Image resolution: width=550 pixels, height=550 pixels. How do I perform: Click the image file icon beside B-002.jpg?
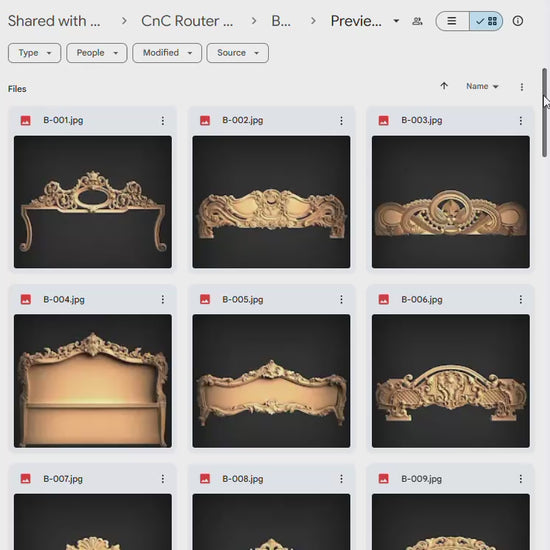[x=205, y=121]
